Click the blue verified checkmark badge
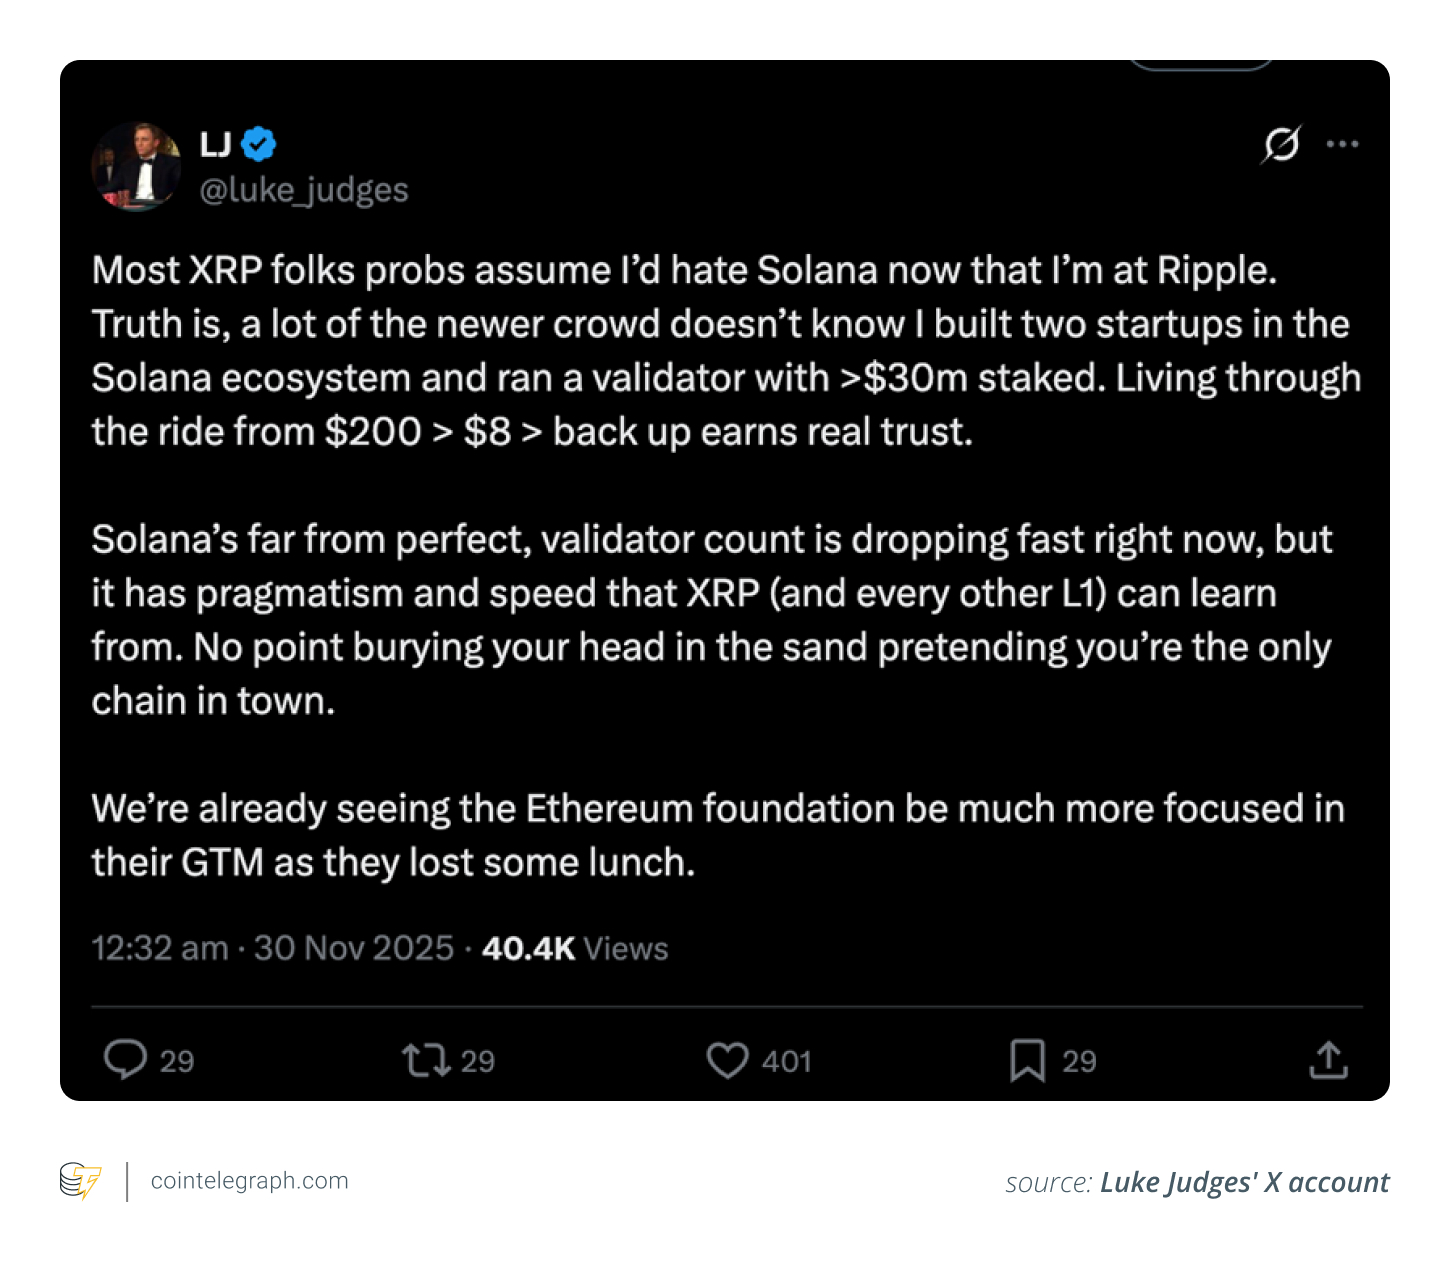Image resolution: width=1450 pixels, height=1262 pixels. coord(259,143)
